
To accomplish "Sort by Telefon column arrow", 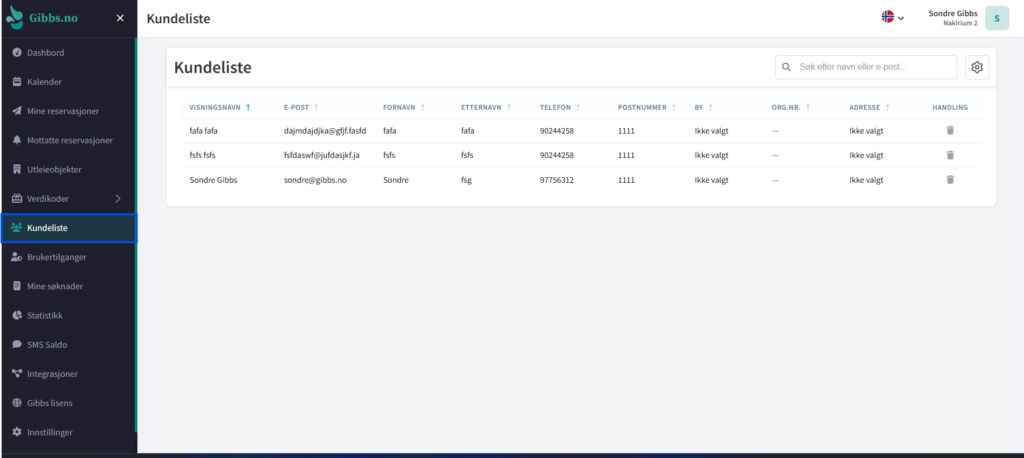I will pyautogui.click(x=578, y=108).
